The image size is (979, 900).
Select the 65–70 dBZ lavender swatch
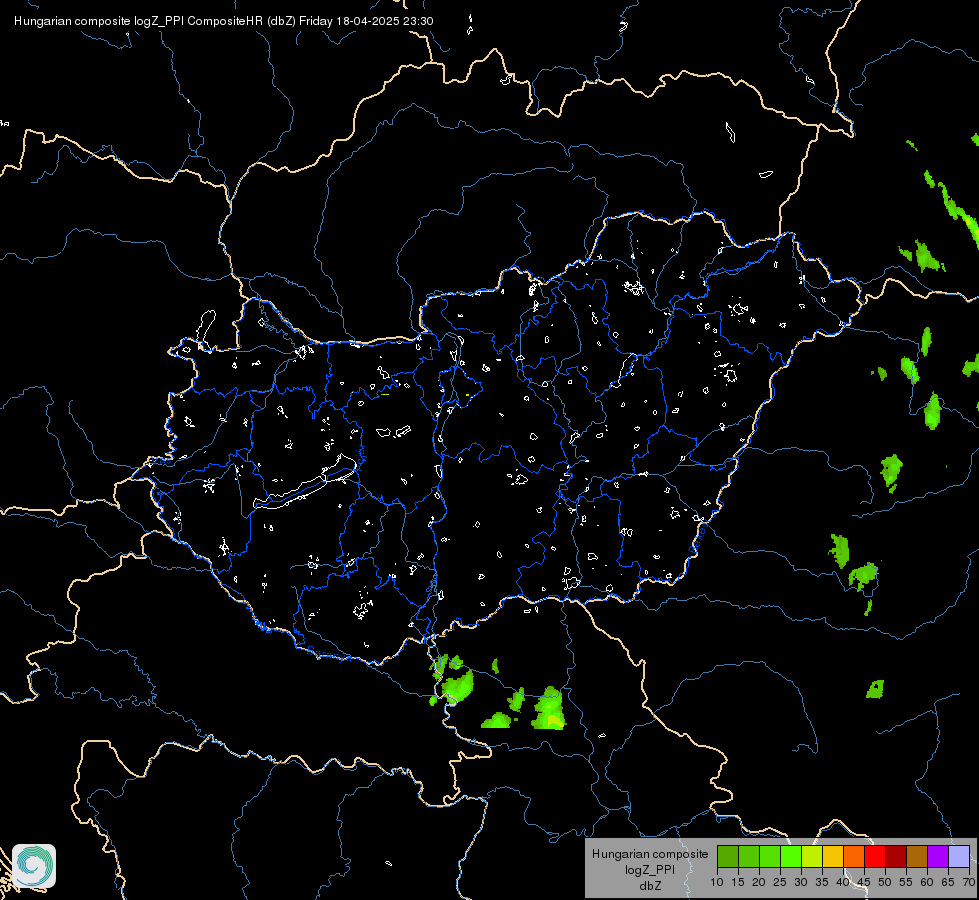tap(960, 856)
